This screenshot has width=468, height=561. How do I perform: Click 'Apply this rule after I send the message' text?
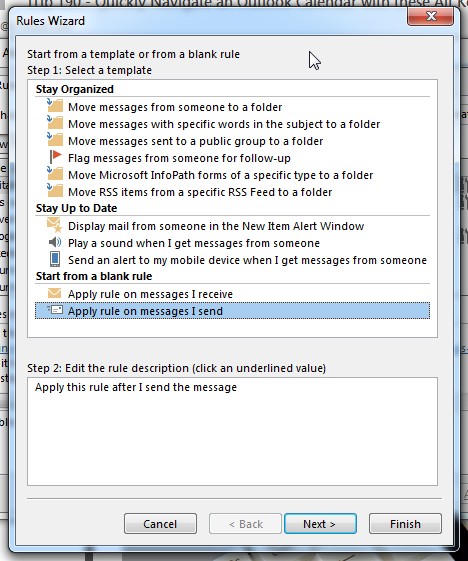pos(136,387)
